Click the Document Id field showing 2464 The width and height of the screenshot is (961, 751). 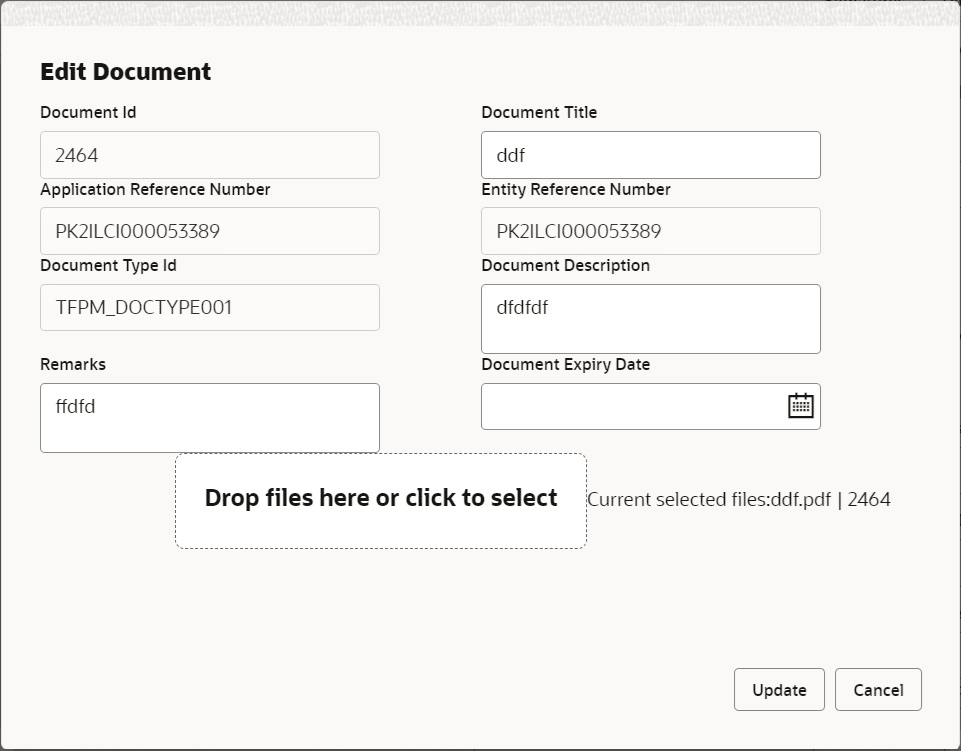coord(209,155)
